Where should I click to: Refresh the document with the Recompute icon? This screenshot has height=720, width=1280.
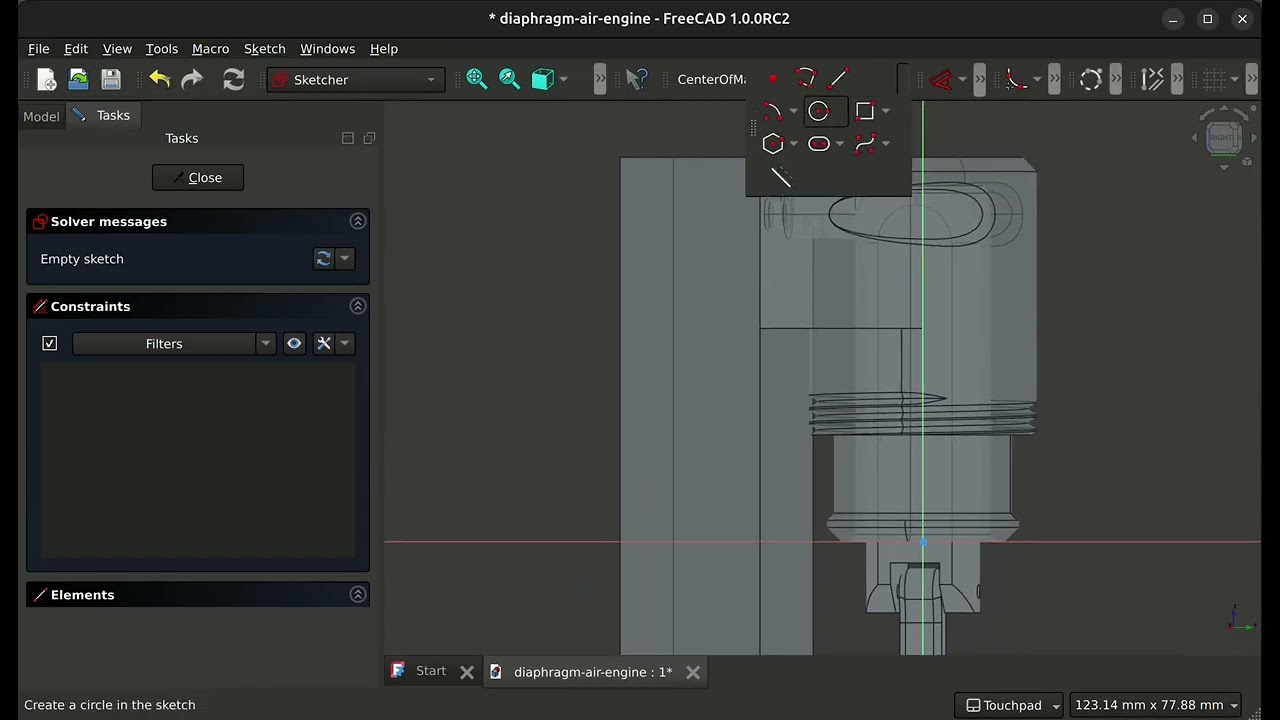pos(234,80)
